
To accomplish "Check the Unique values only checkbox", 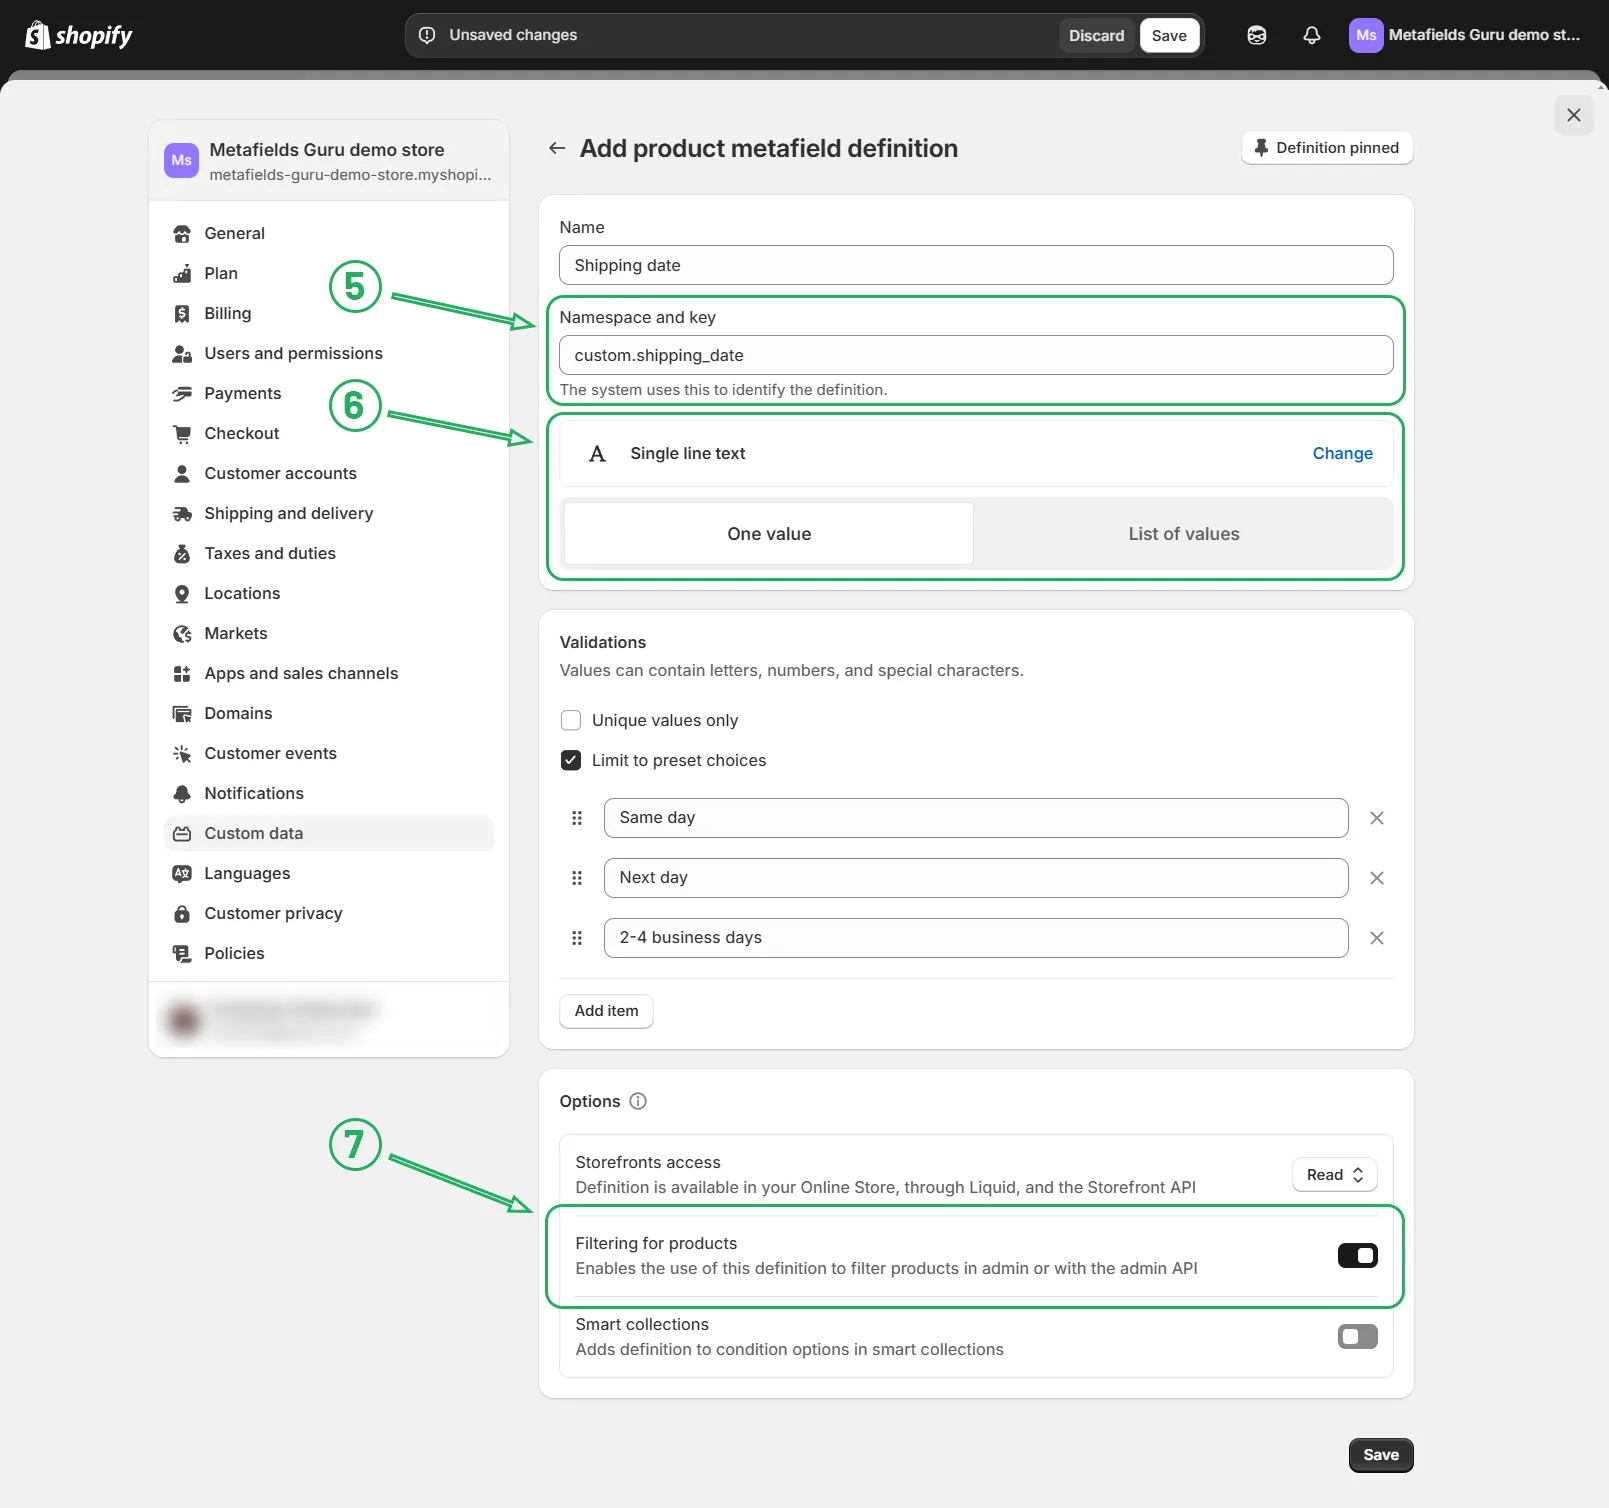I will [x=571, y=720].
